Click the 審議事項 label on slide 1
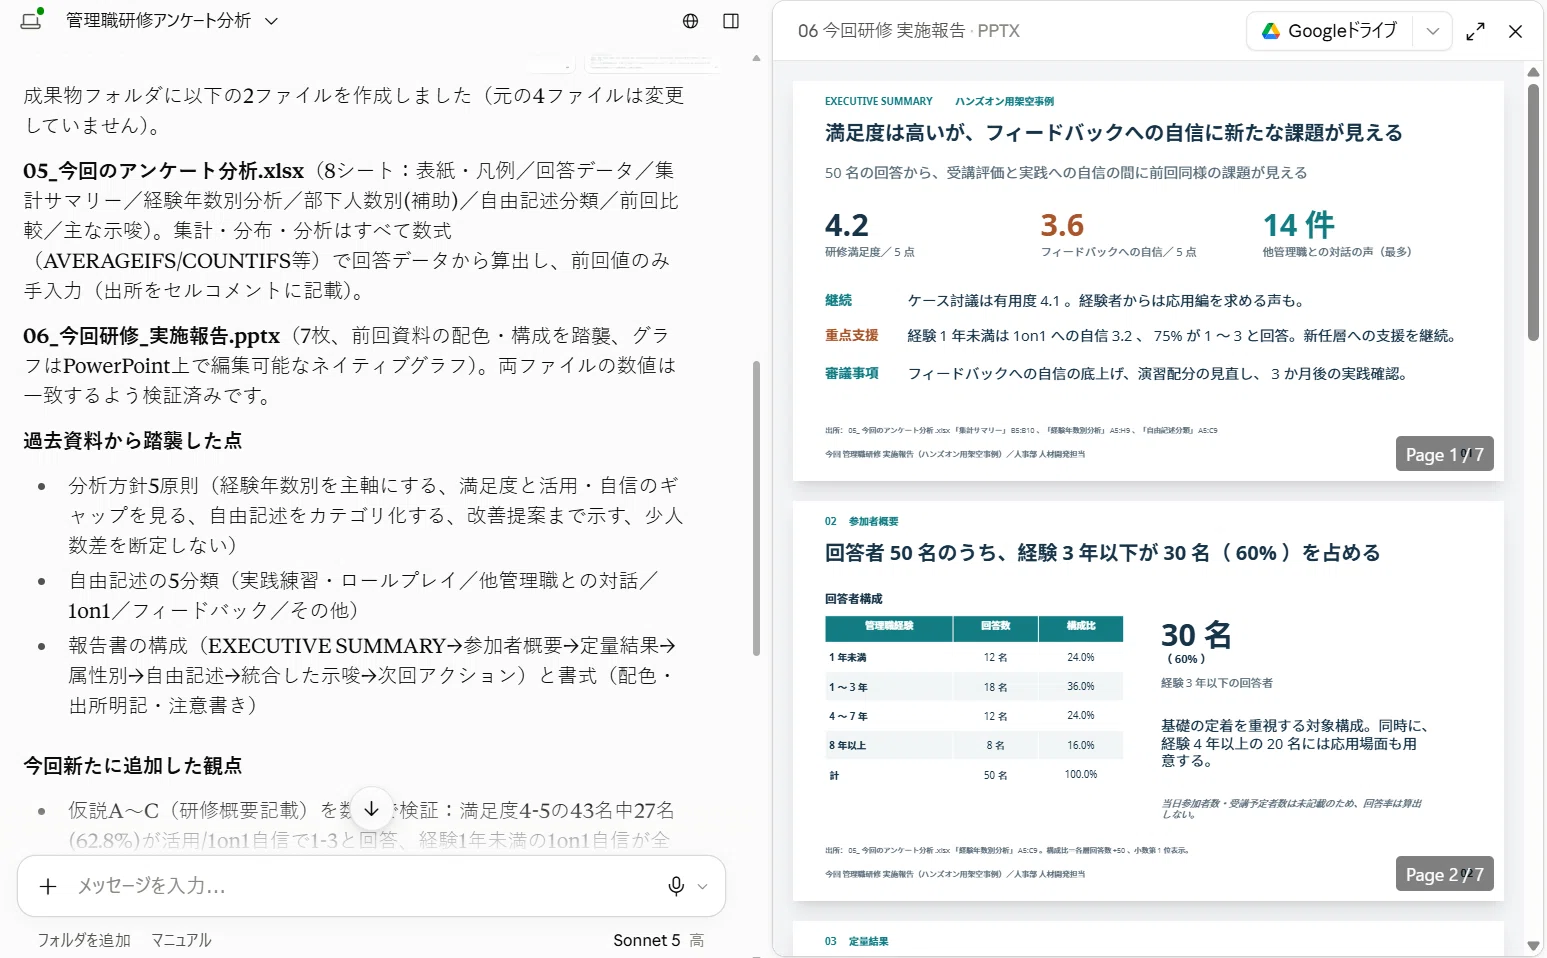1547x958 pixels. pos(851,373)
